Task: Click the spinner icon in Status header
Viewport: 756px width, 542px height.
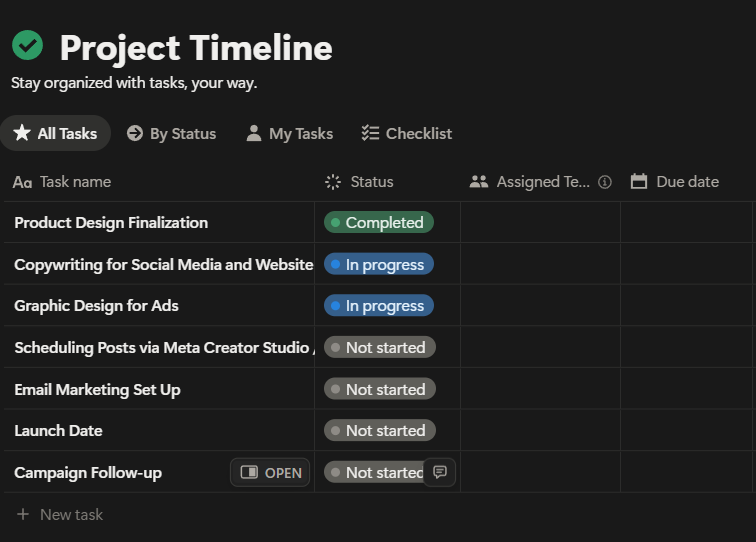Action: 334,182
